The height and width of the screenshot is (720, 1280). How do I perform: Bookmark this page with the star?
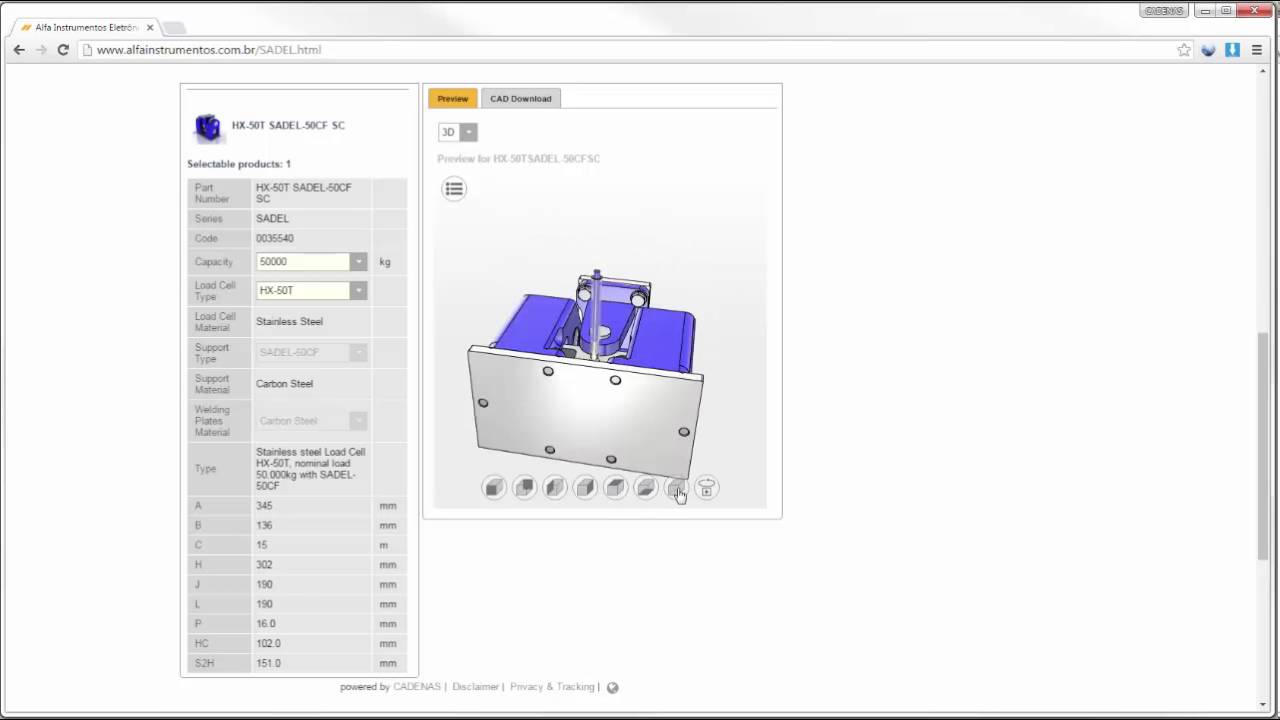click(1184, 49)
